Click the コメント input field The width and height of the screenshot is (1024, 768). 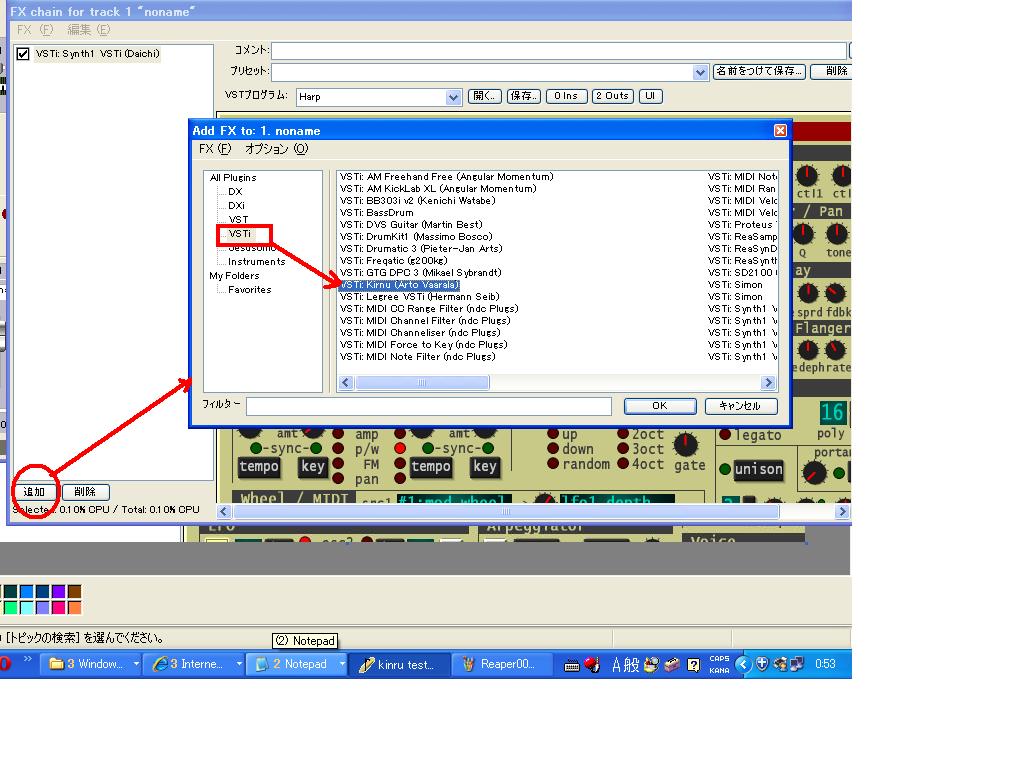(559, 50)
